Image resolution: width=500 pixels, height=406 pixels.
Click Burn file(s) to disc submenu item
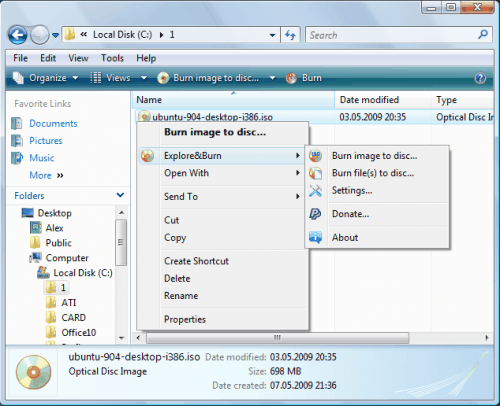tap(377, 173)
